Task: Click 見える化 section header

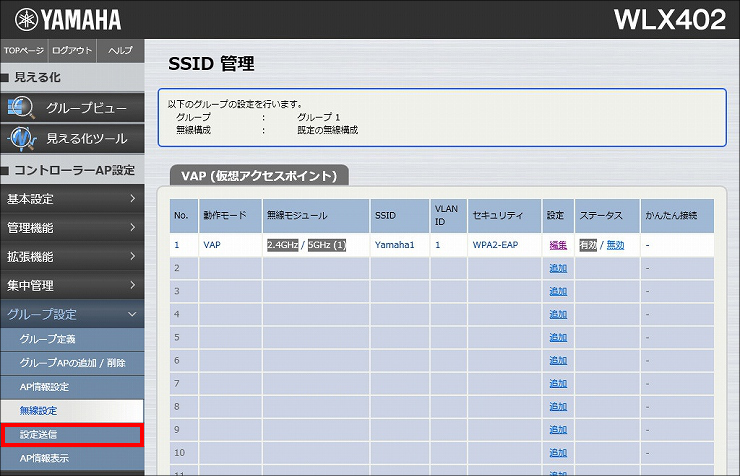Action: 72,77
